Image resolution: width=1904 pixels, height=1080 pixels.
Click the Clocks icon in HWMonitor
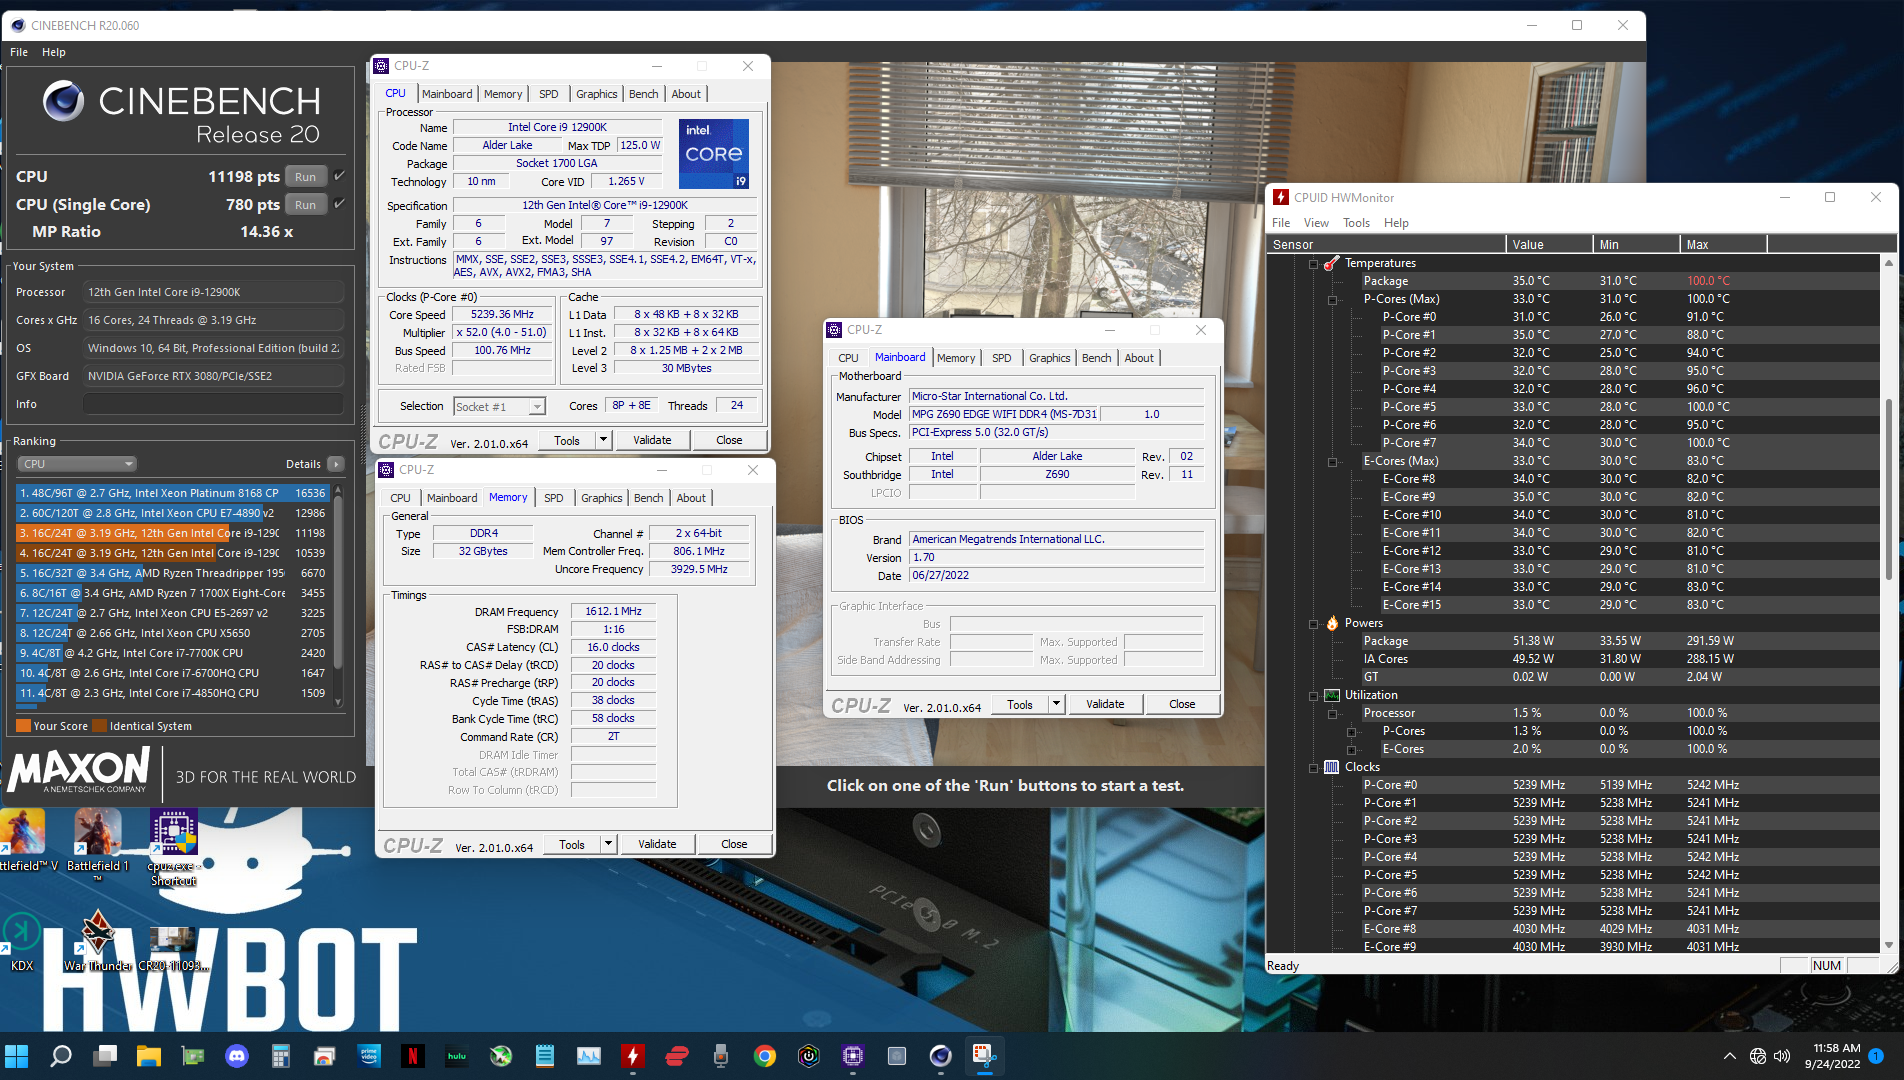coord(1332,767)
